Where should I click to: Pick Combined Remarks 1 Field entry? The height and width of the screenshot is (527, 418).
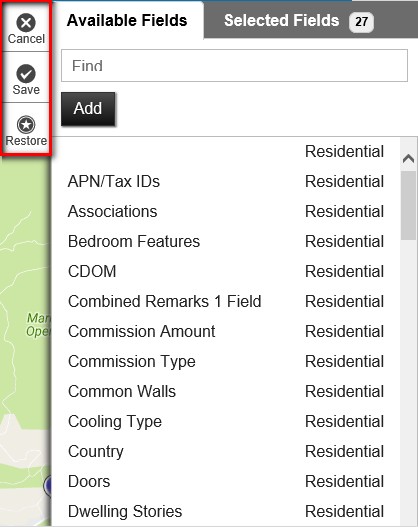225,301
